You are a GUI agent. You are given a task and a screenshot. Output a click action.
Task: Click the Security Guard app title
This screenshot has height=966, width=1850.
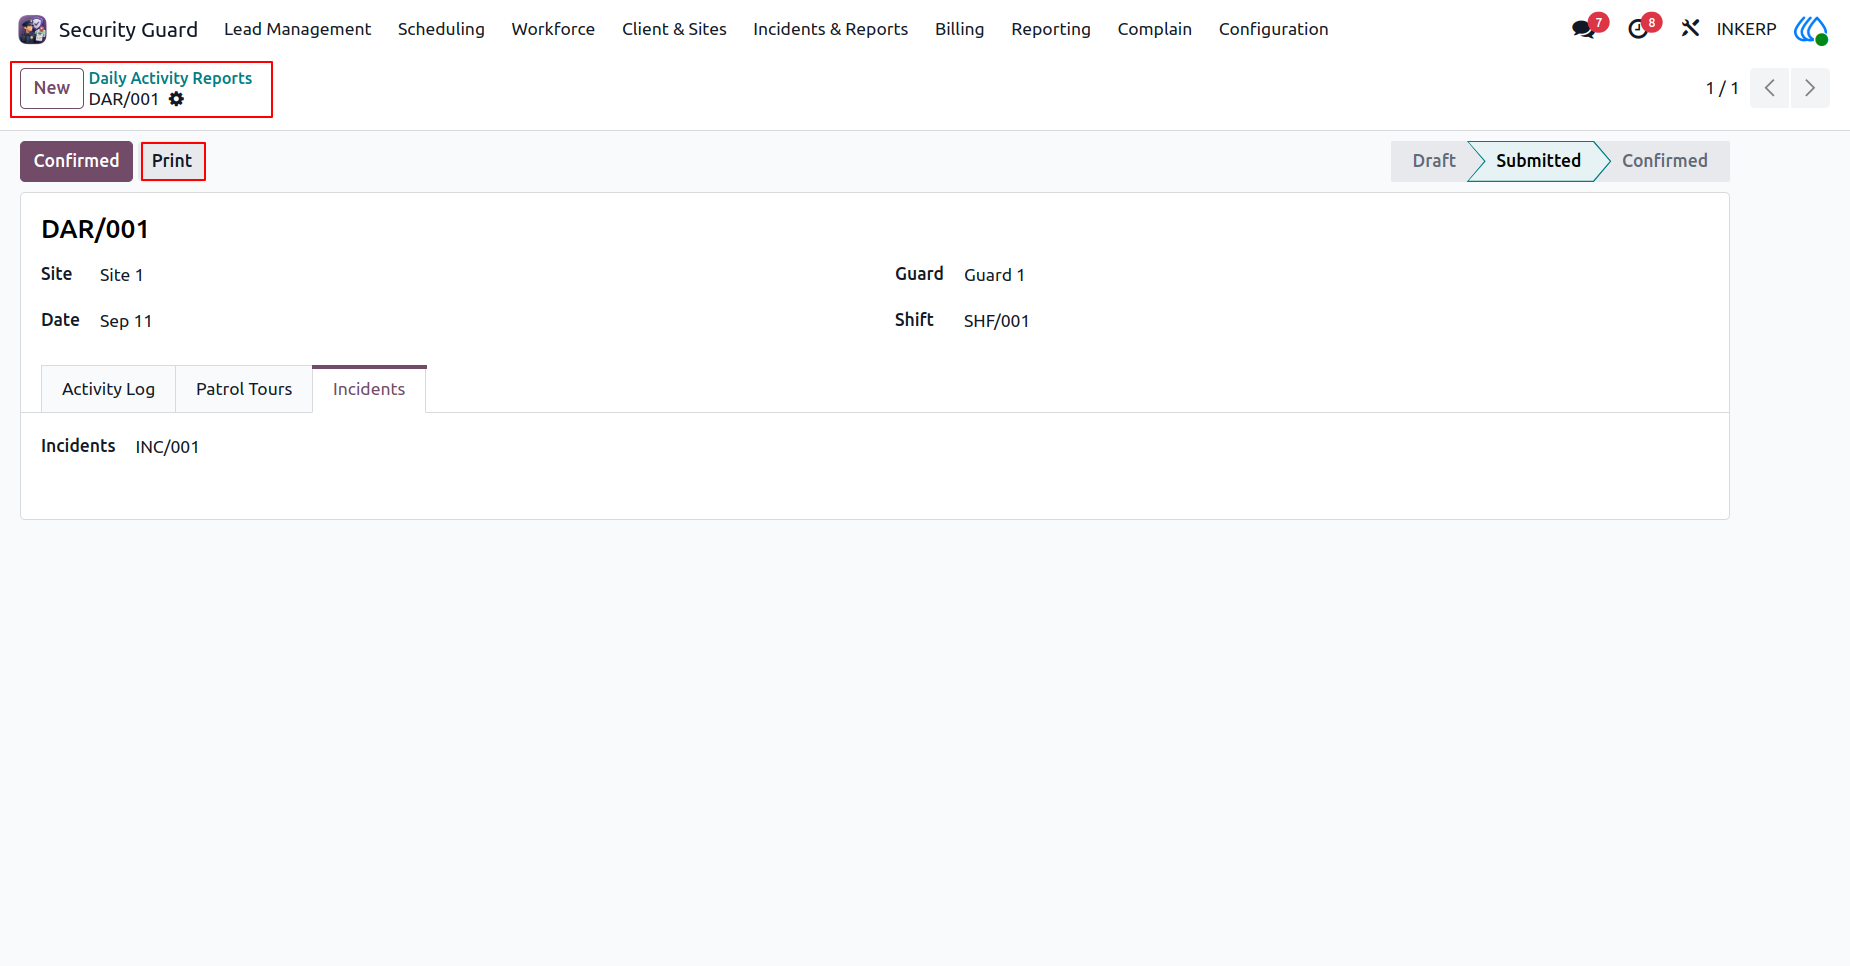(x=128, y=30)
